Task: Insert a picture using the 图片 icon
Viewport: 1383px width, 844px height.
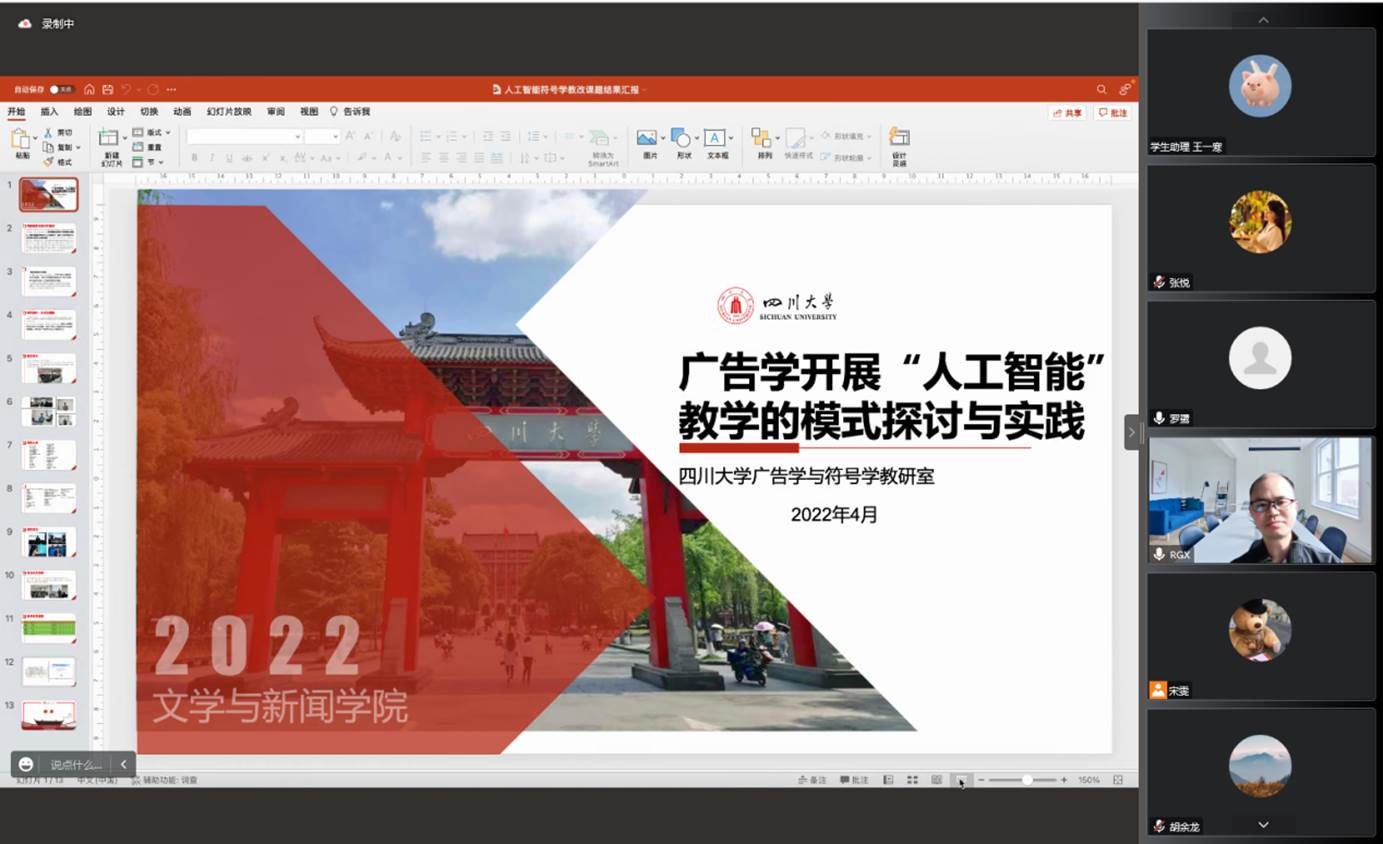Action: (645, 137)
